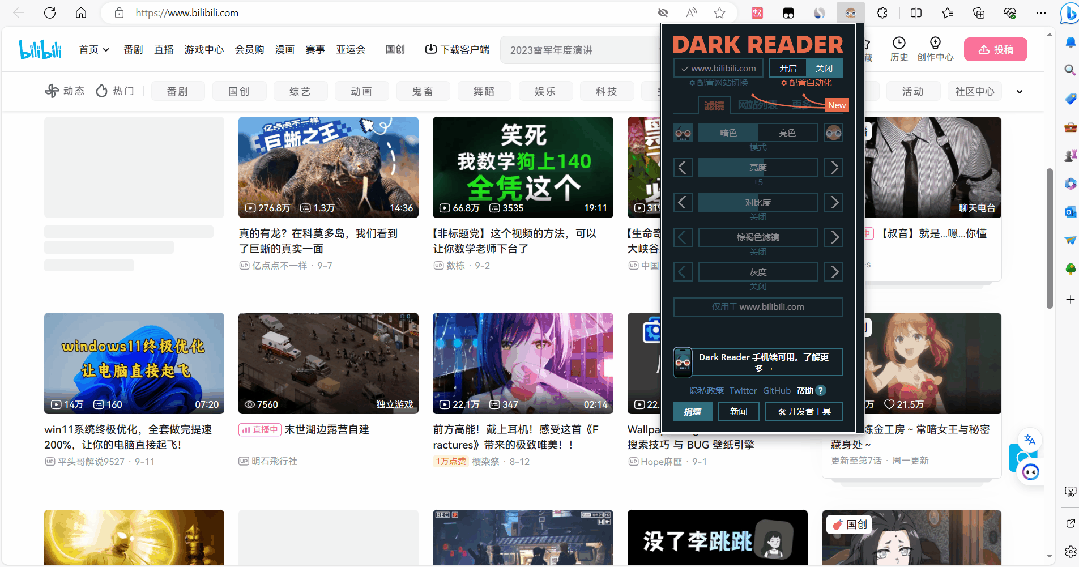Go to browser home icon
The height and width of the screenshot is (567, 1079).
pos(81,12)
